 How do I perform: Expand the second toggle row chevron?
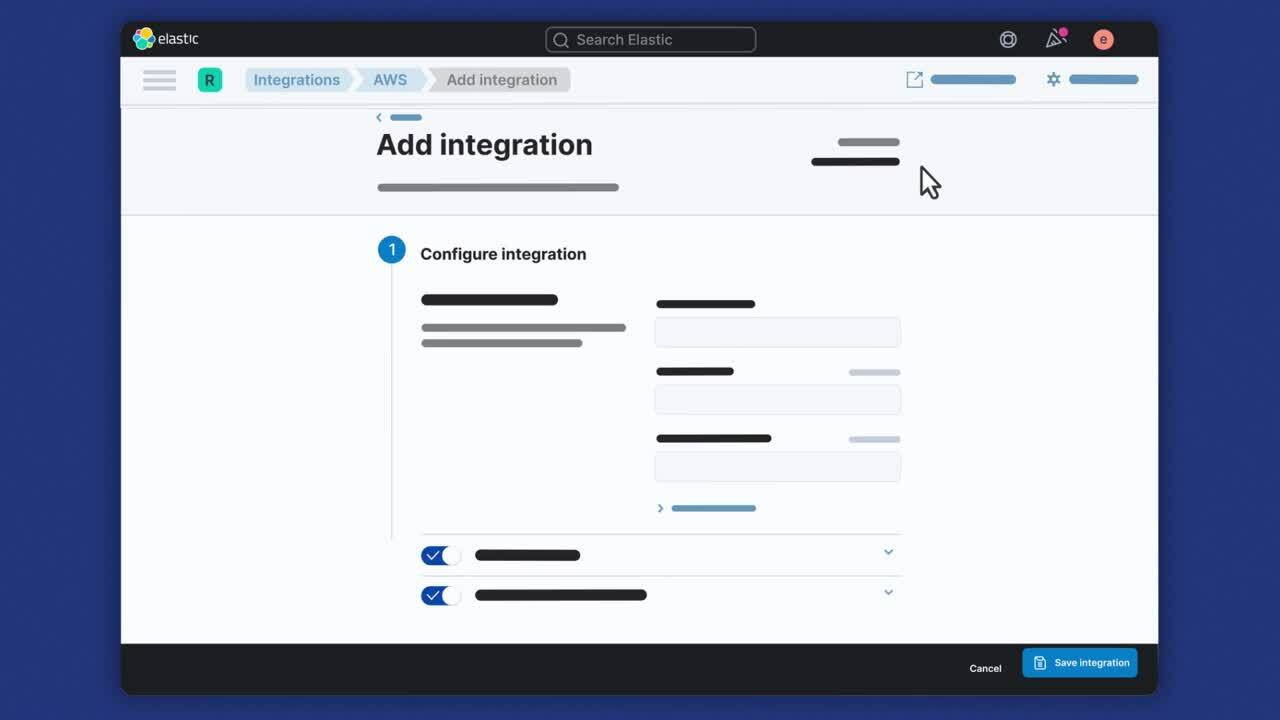888,592
